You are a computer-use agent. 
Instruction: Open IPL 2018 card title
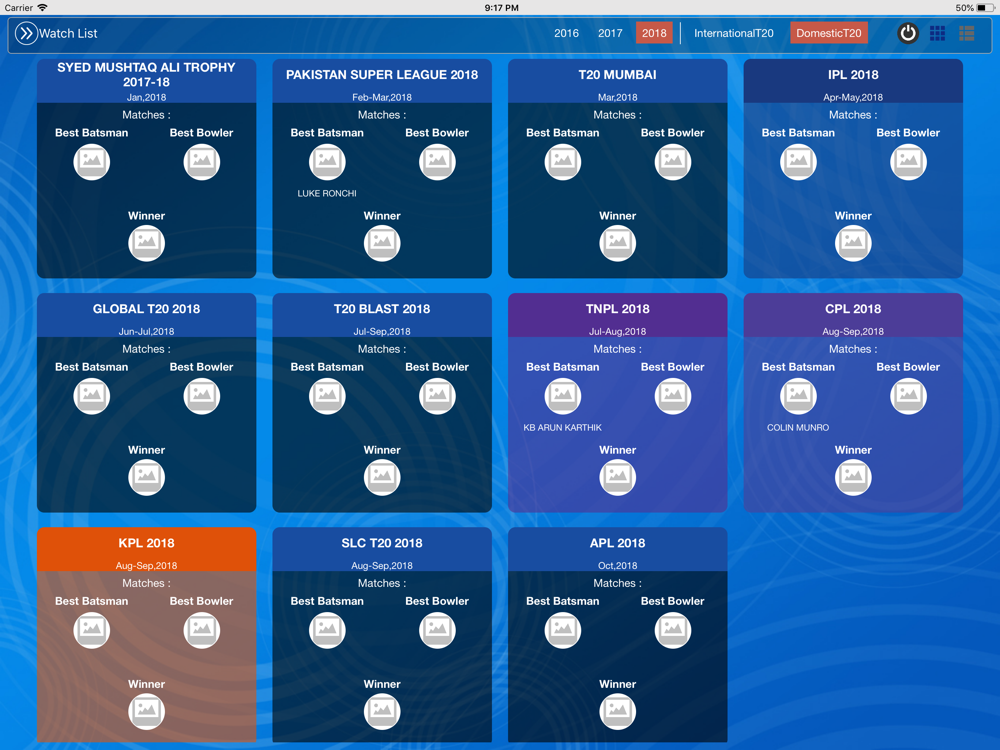coord(853,75)
